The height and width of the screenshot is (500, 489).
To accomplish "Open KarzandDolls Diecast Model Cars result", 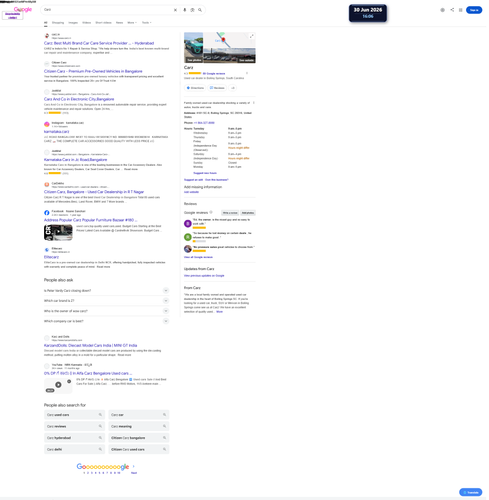I will pyautogui.click(x=90, y=346).
